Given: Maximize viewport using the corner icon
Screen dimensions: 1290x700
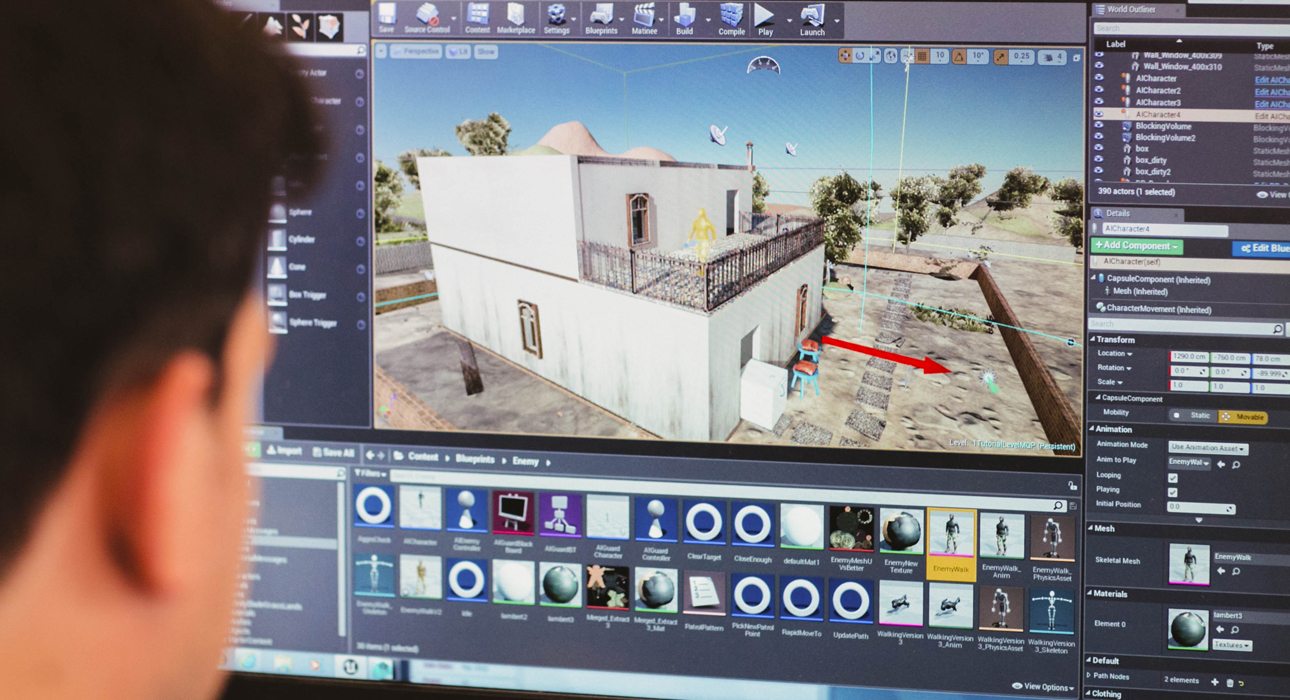Looking at the screenshot, I should click(1076, 58).
